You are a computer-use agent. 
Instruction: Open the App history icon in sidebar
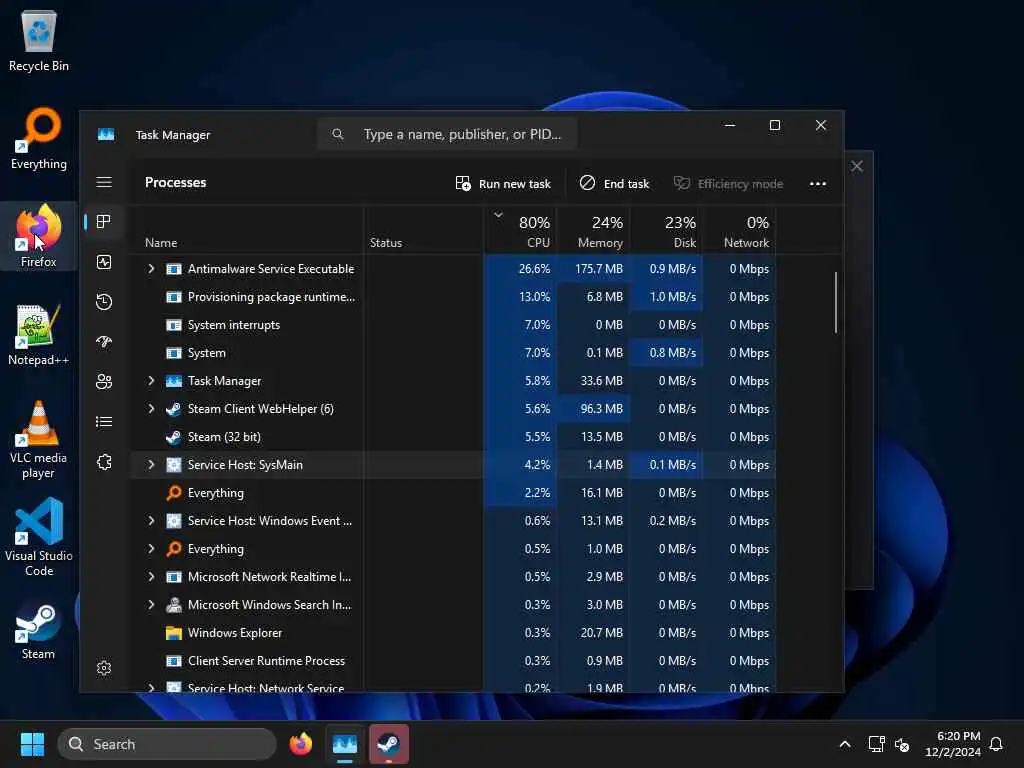(104, 302)
